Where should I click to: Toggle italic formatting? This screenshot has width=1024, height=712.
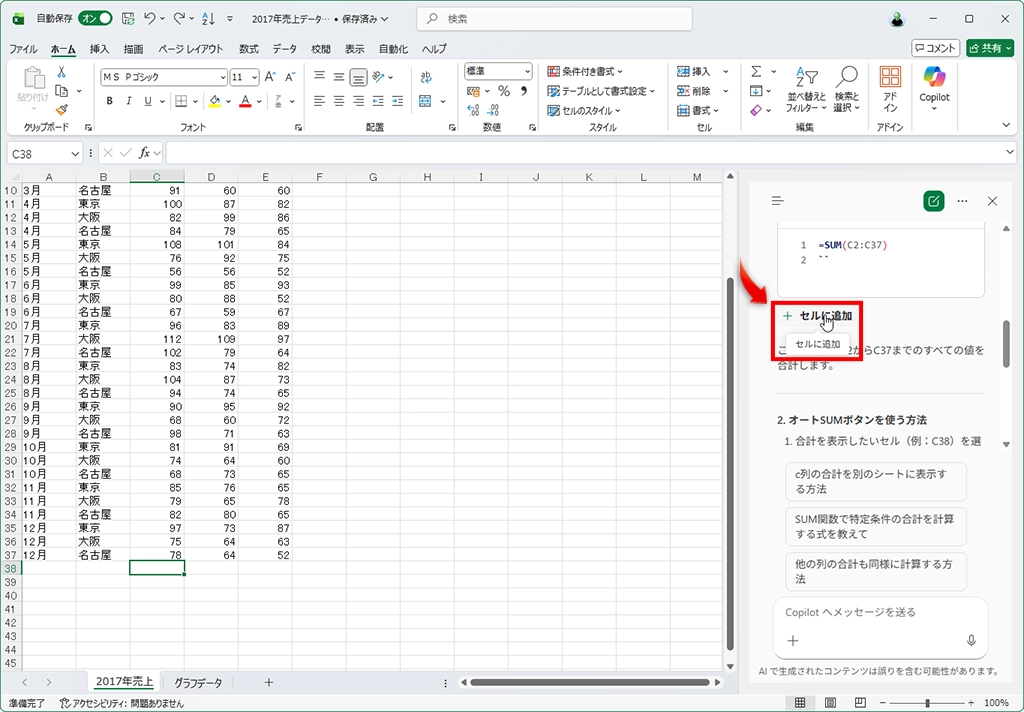click(x=129, y=101)
